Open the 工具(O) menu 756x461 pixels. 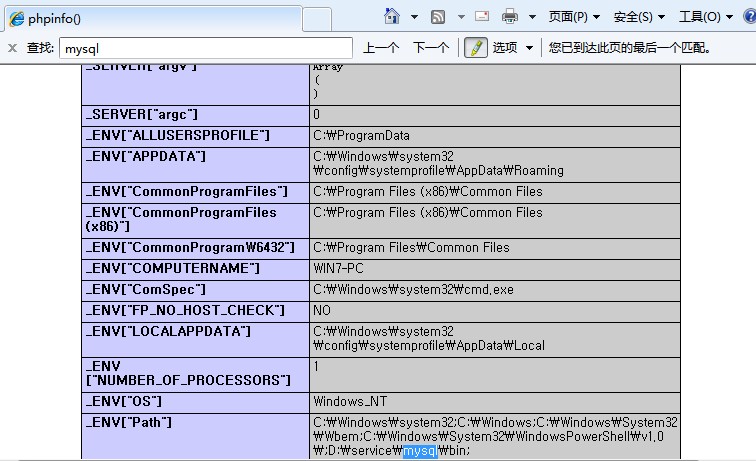[705, 17]
